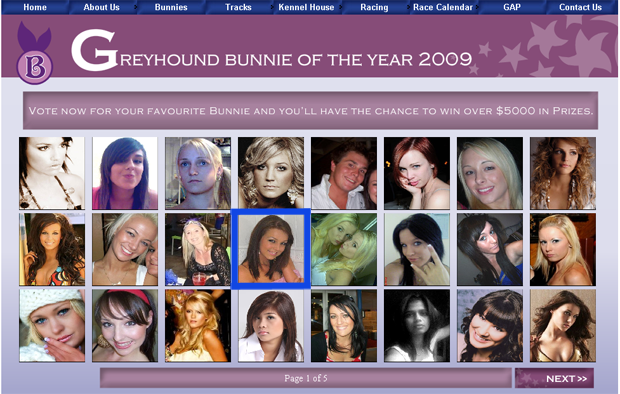
Task: Select the blue-highlighted contestant photo
Action: tap(271, 249)
